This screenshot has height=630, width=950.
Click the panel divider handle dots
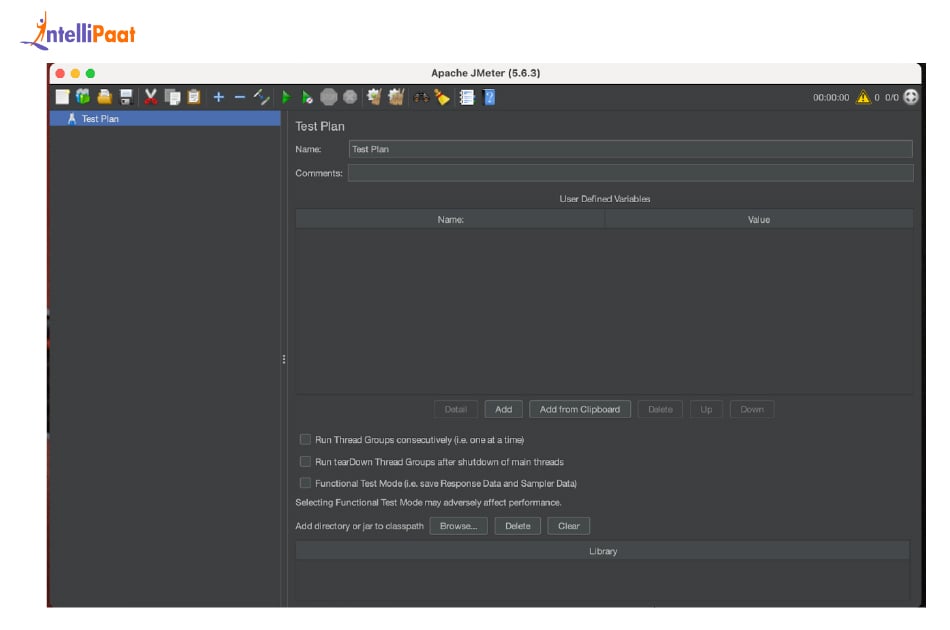[x=284, y=359]
